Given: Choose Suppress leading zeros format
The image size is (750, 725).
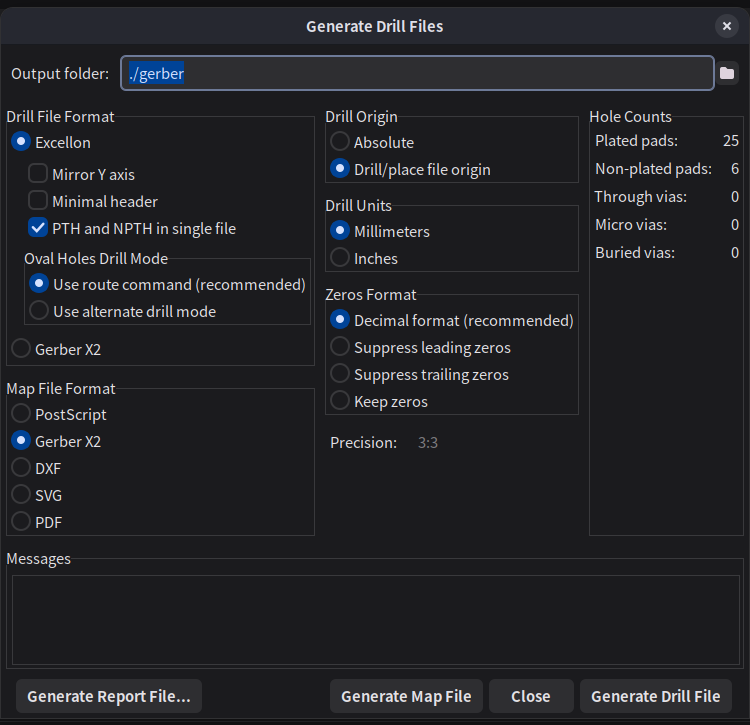Looking at the screenshot, I should (x=340, y=347).
